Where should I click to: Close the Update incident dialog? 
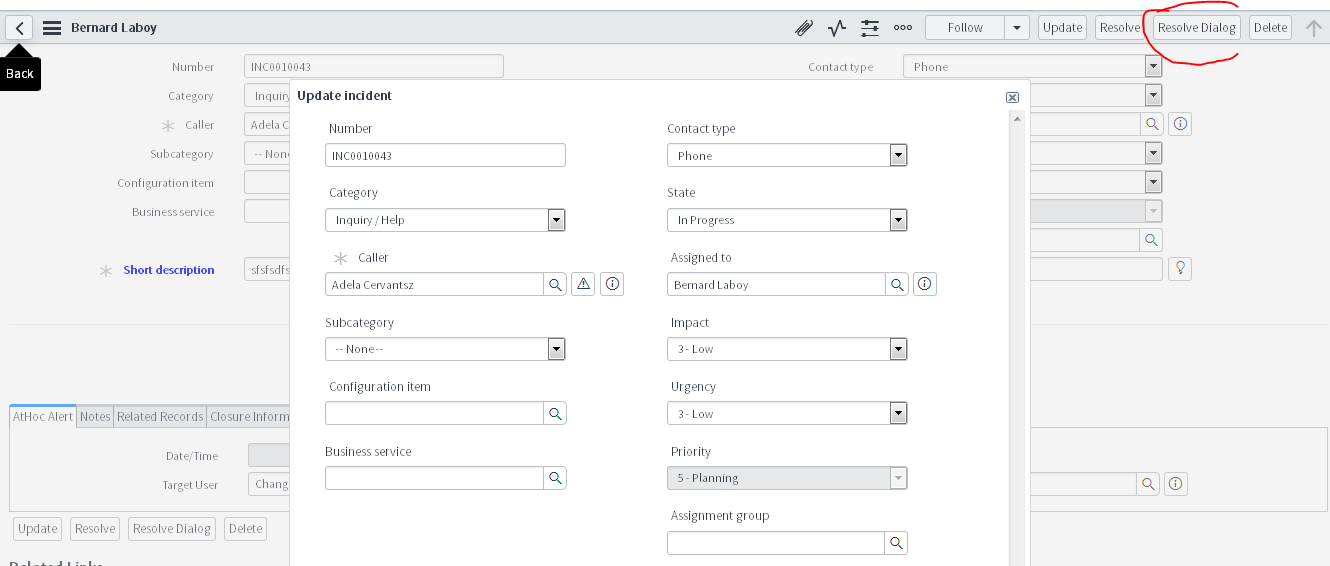(x=1012, y=97)
